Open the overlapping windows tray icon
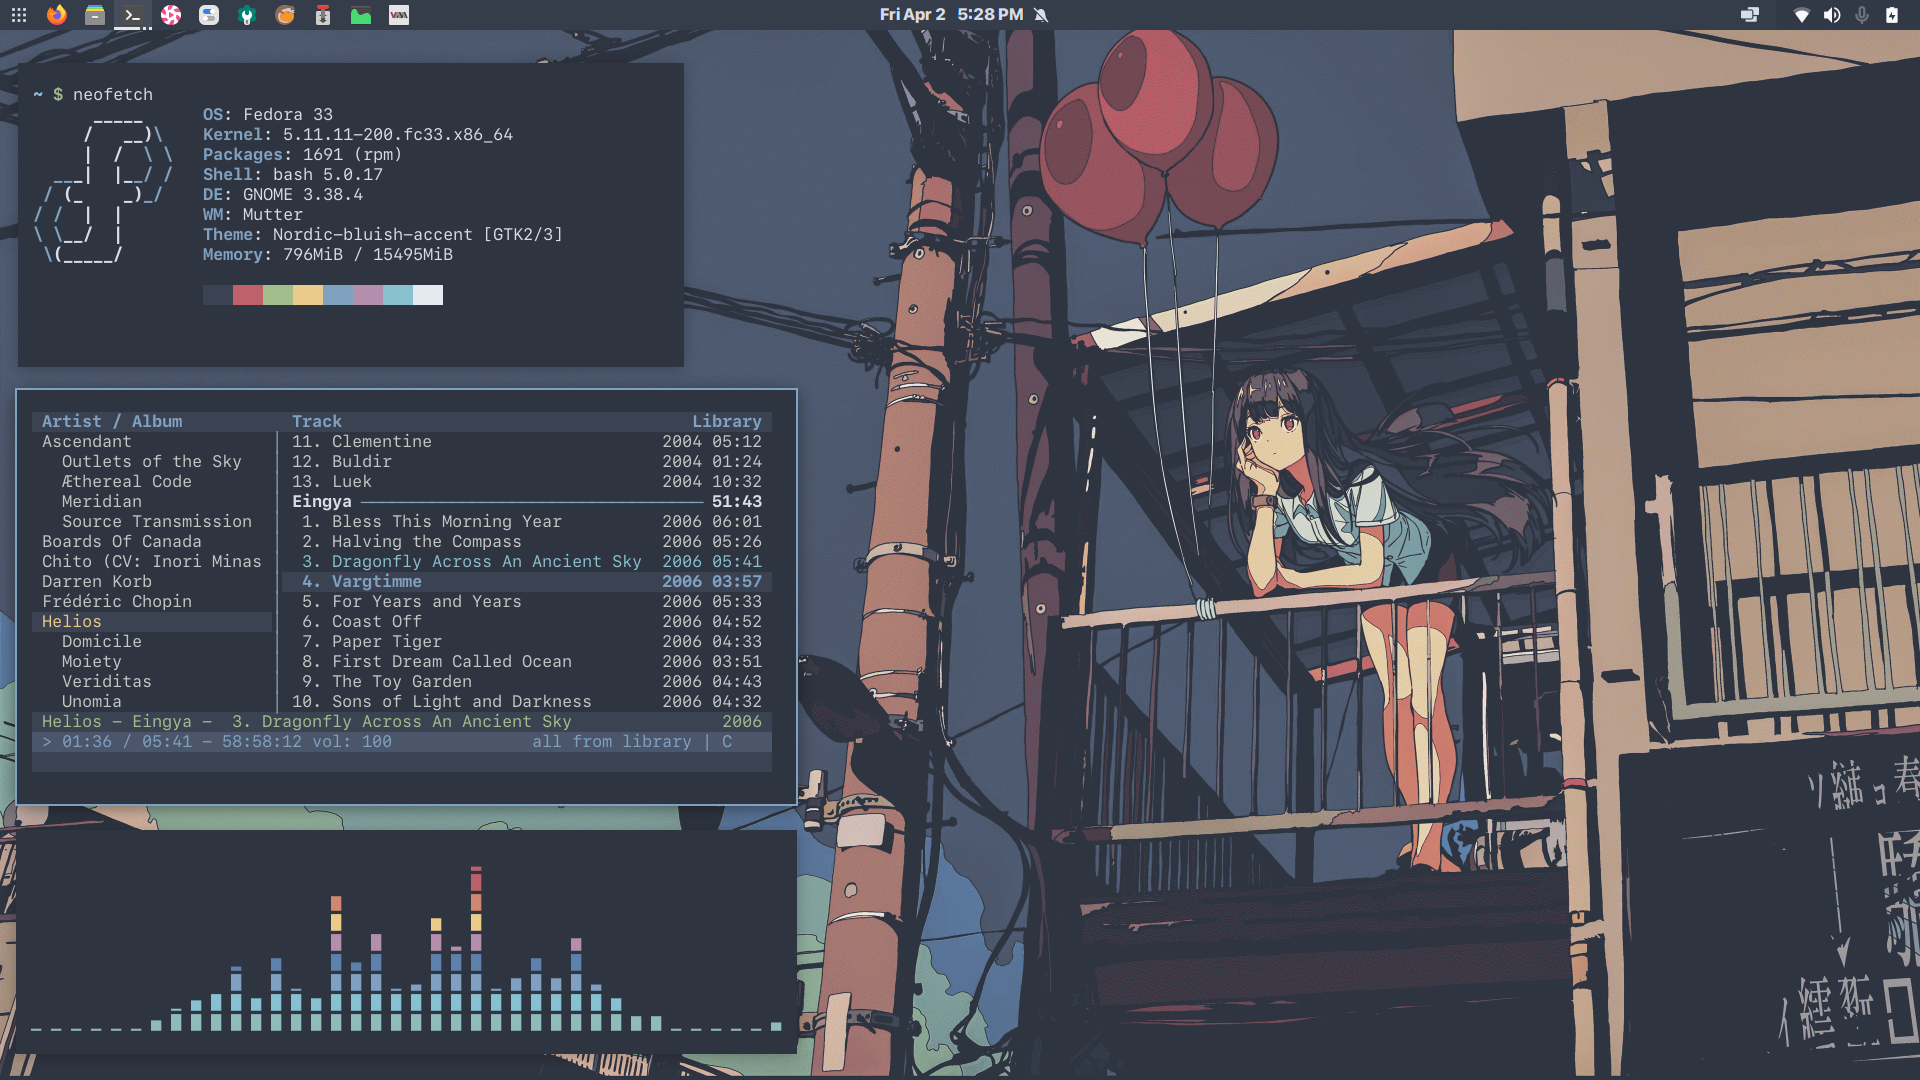The width and height of the screenshot is (1920, 1080). tap(1750, 15)
